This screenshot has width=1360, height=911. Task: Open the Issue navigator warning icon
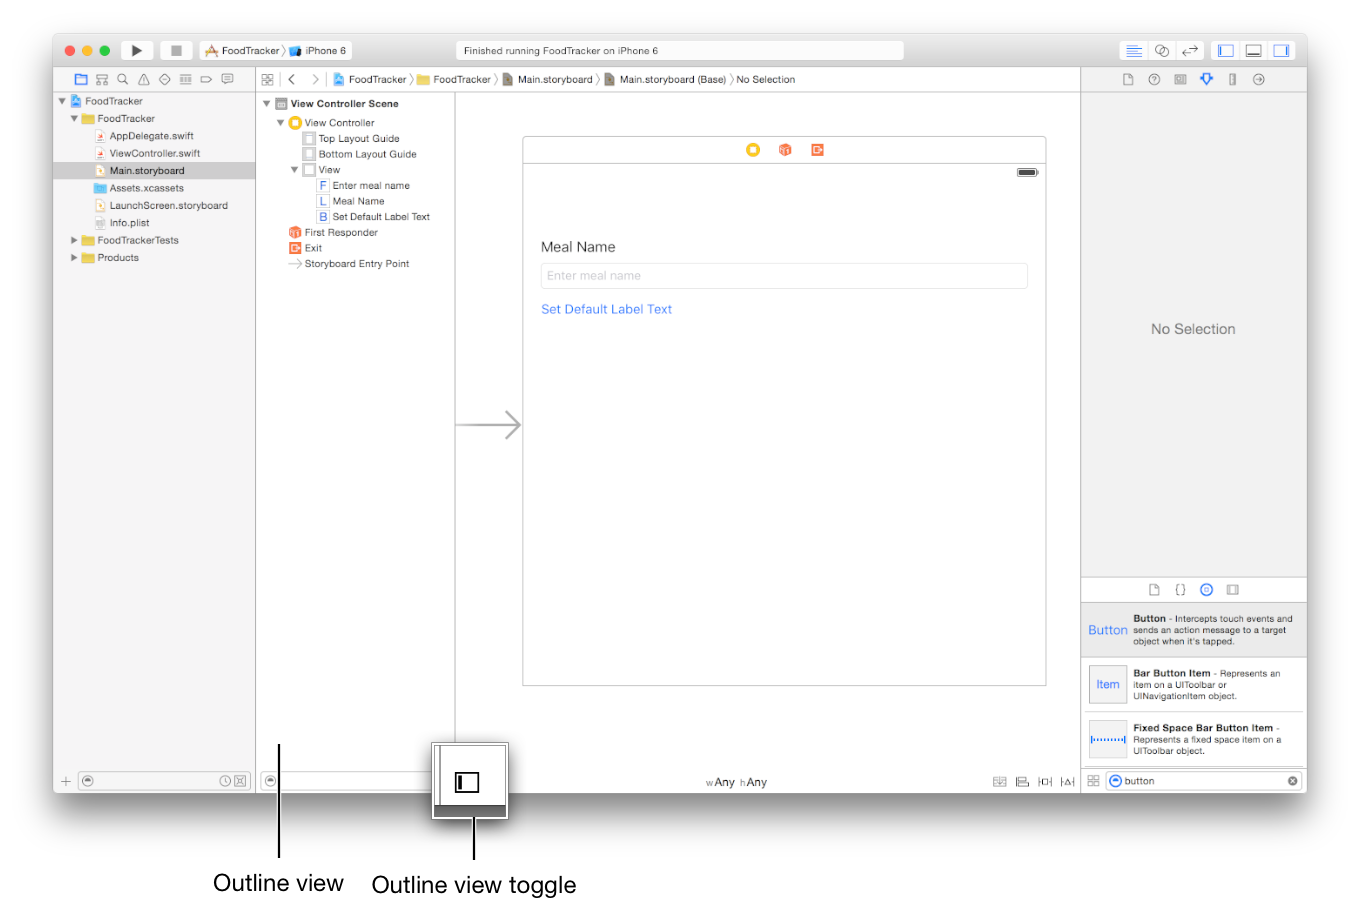pyautogui.click(x=144, y=79)
